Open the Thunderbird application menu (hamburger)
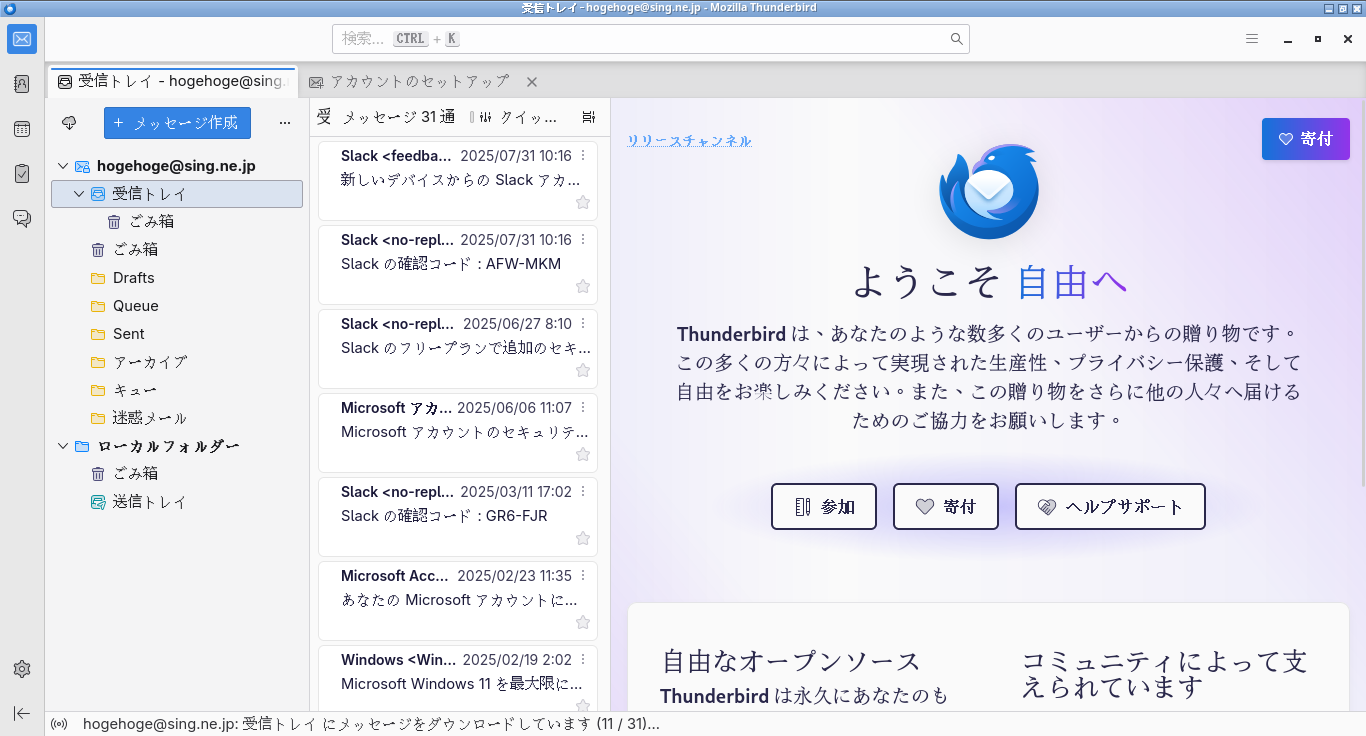The height and width of the screenshot is (736, 1366). pos(1252,39)
